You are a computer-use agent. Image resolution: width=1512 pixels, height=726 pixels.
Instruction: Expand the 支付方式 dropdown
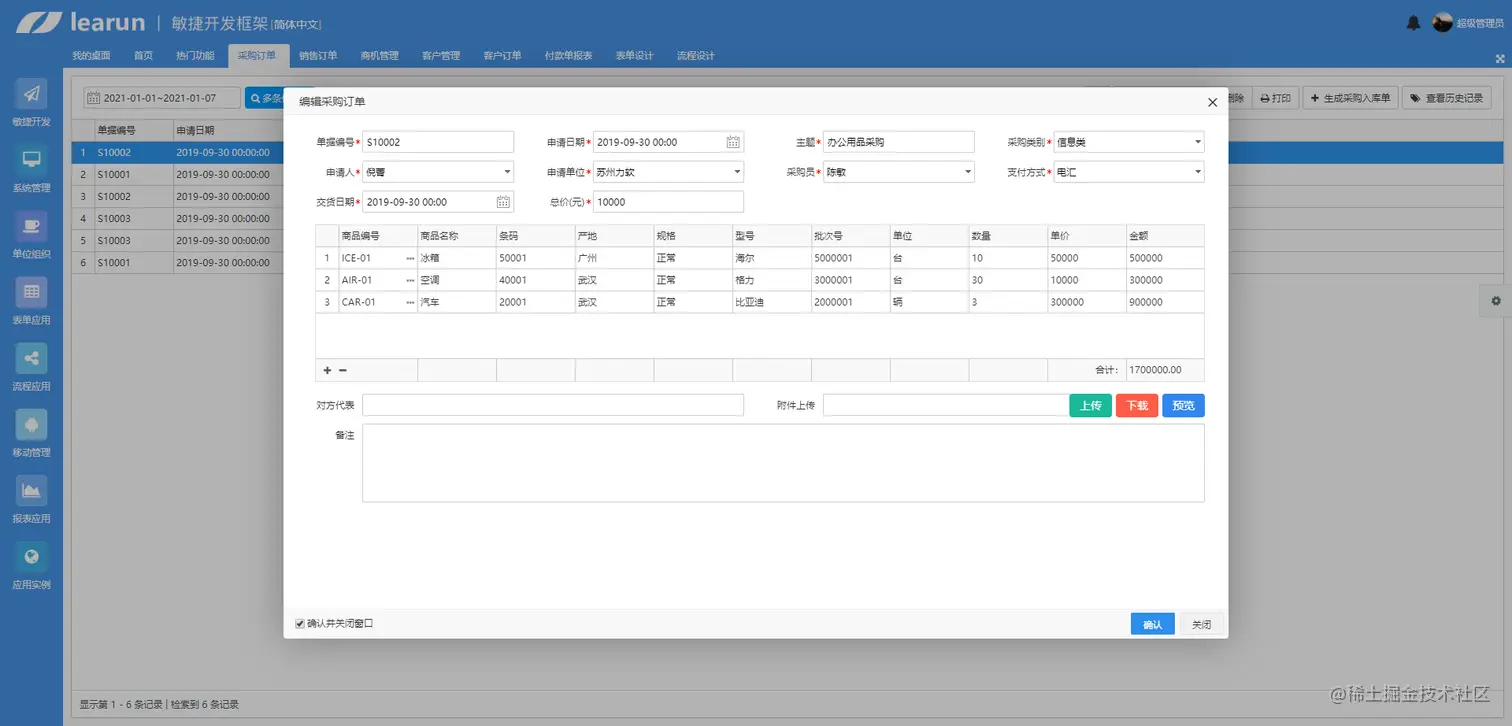pyautogui.click(x=1198, y=172)
